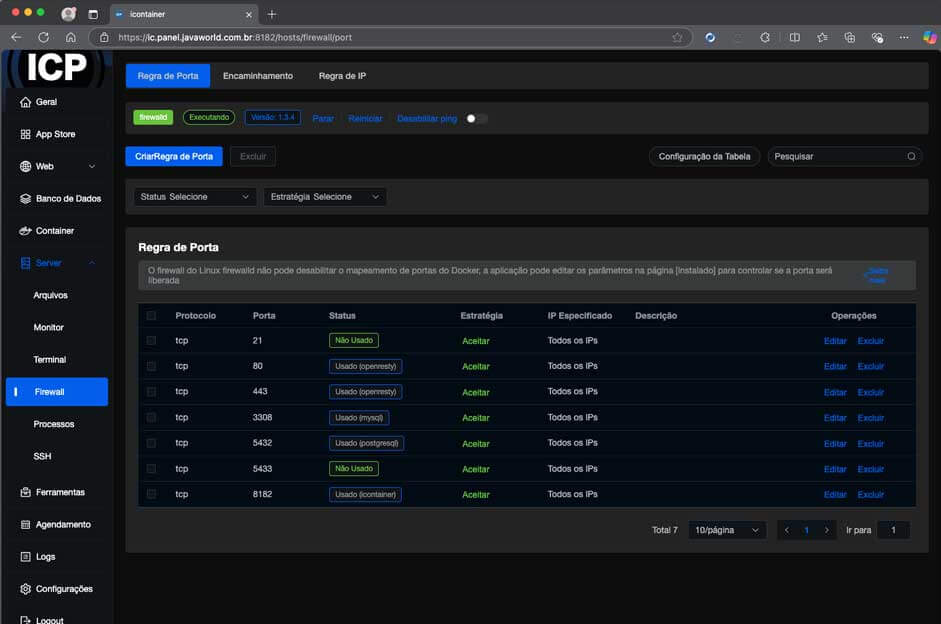The image size is (941, 624).
Task: Select the Banco de Dados database icon
Action: (26, 199)
